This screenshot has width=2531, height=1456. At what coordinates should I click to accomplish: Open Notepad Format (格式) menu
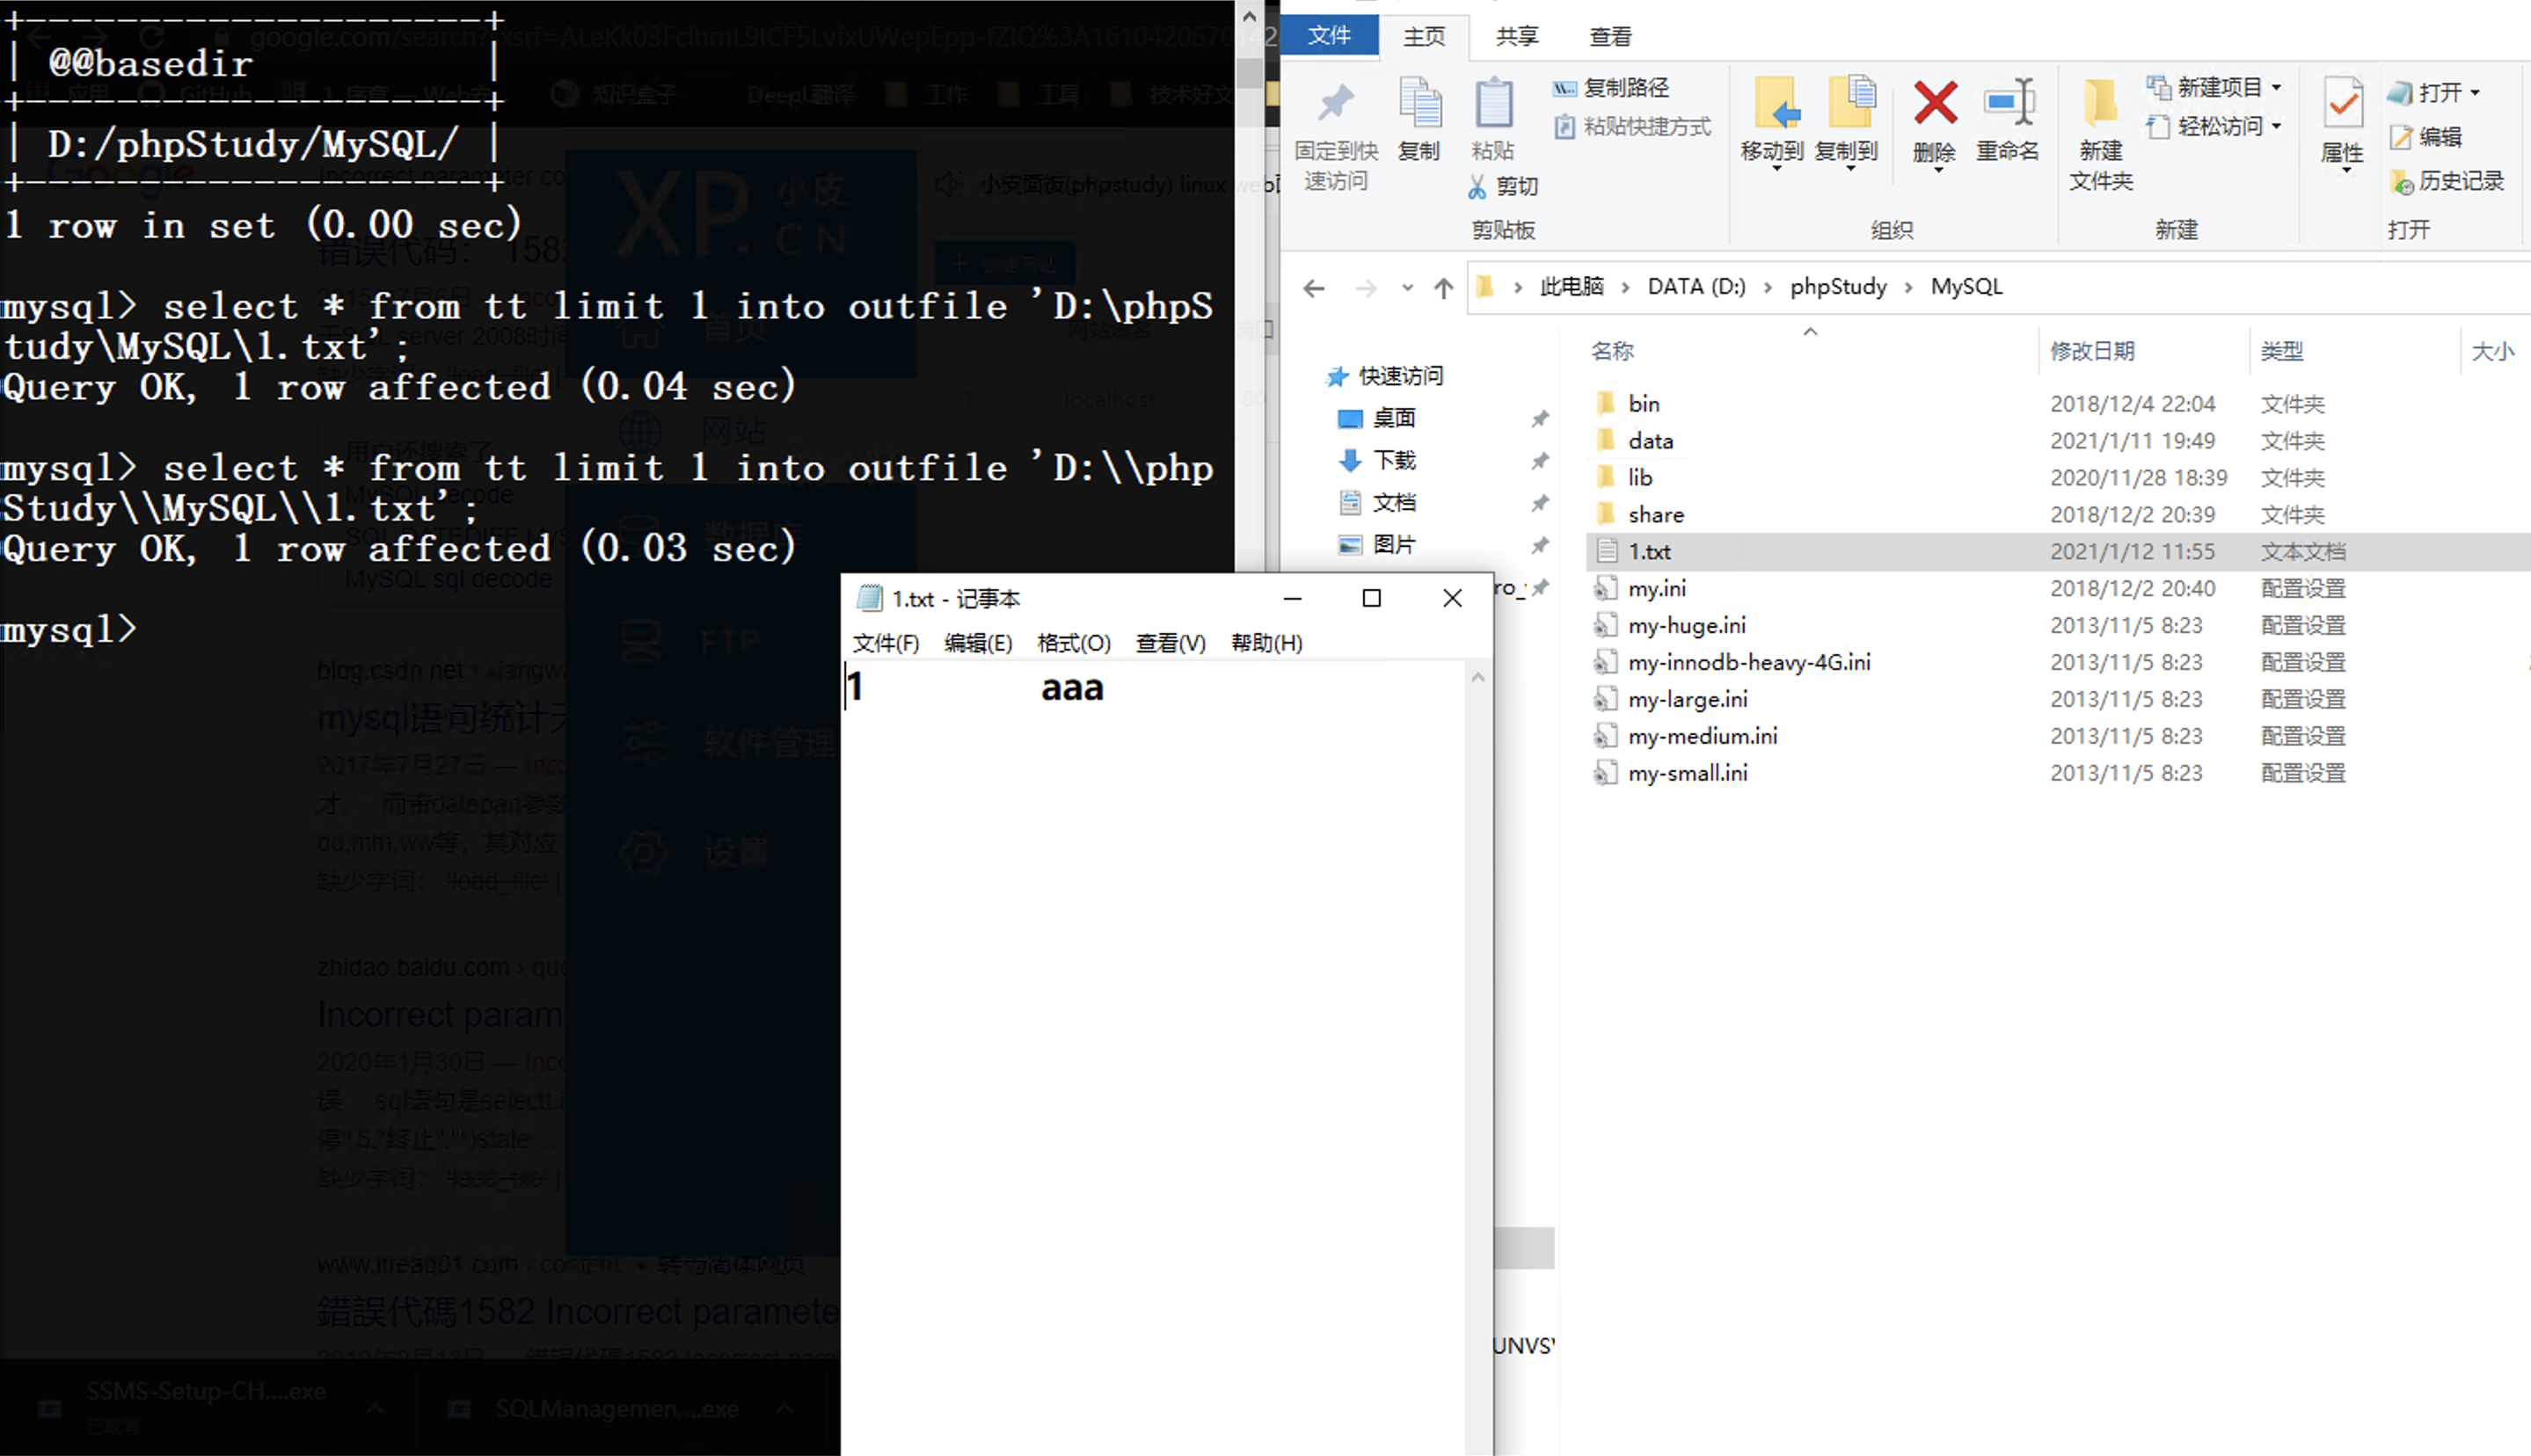tap(1073, 643)
